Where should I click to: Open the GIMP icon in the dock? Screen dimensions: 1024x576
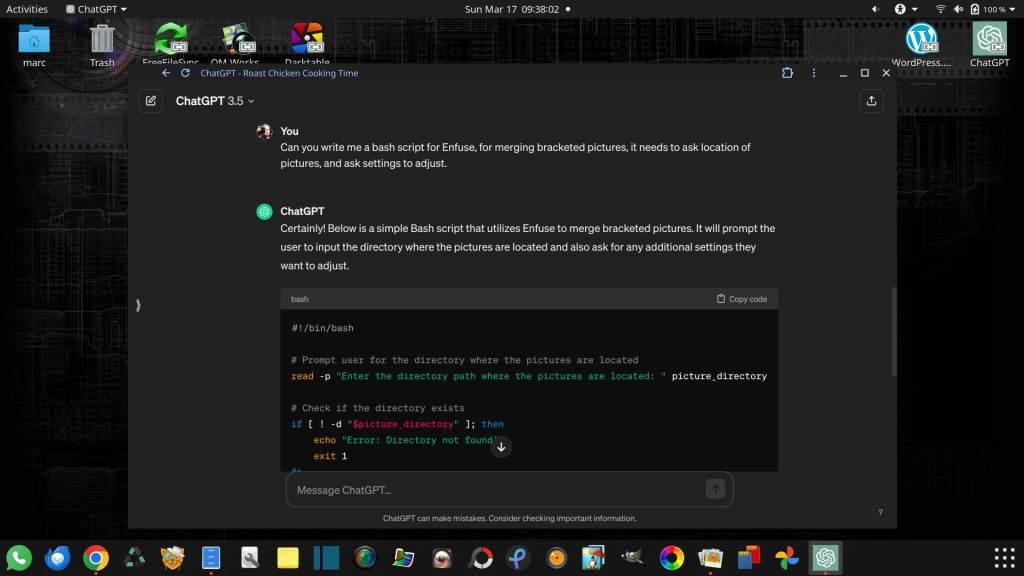click(x=633, y=558)
